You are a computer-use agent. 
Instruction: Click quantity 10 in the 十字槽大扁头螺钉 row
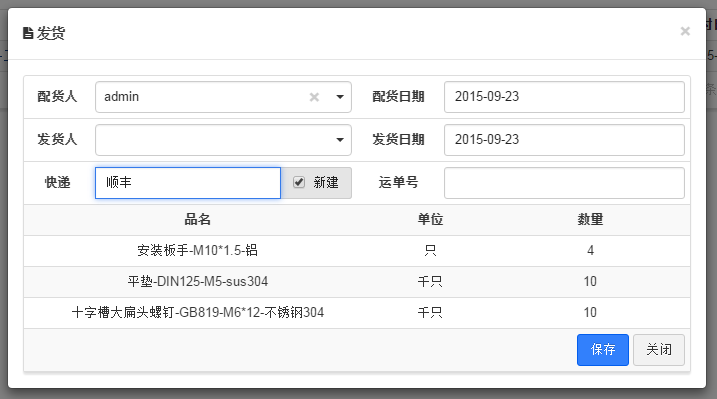590,313
